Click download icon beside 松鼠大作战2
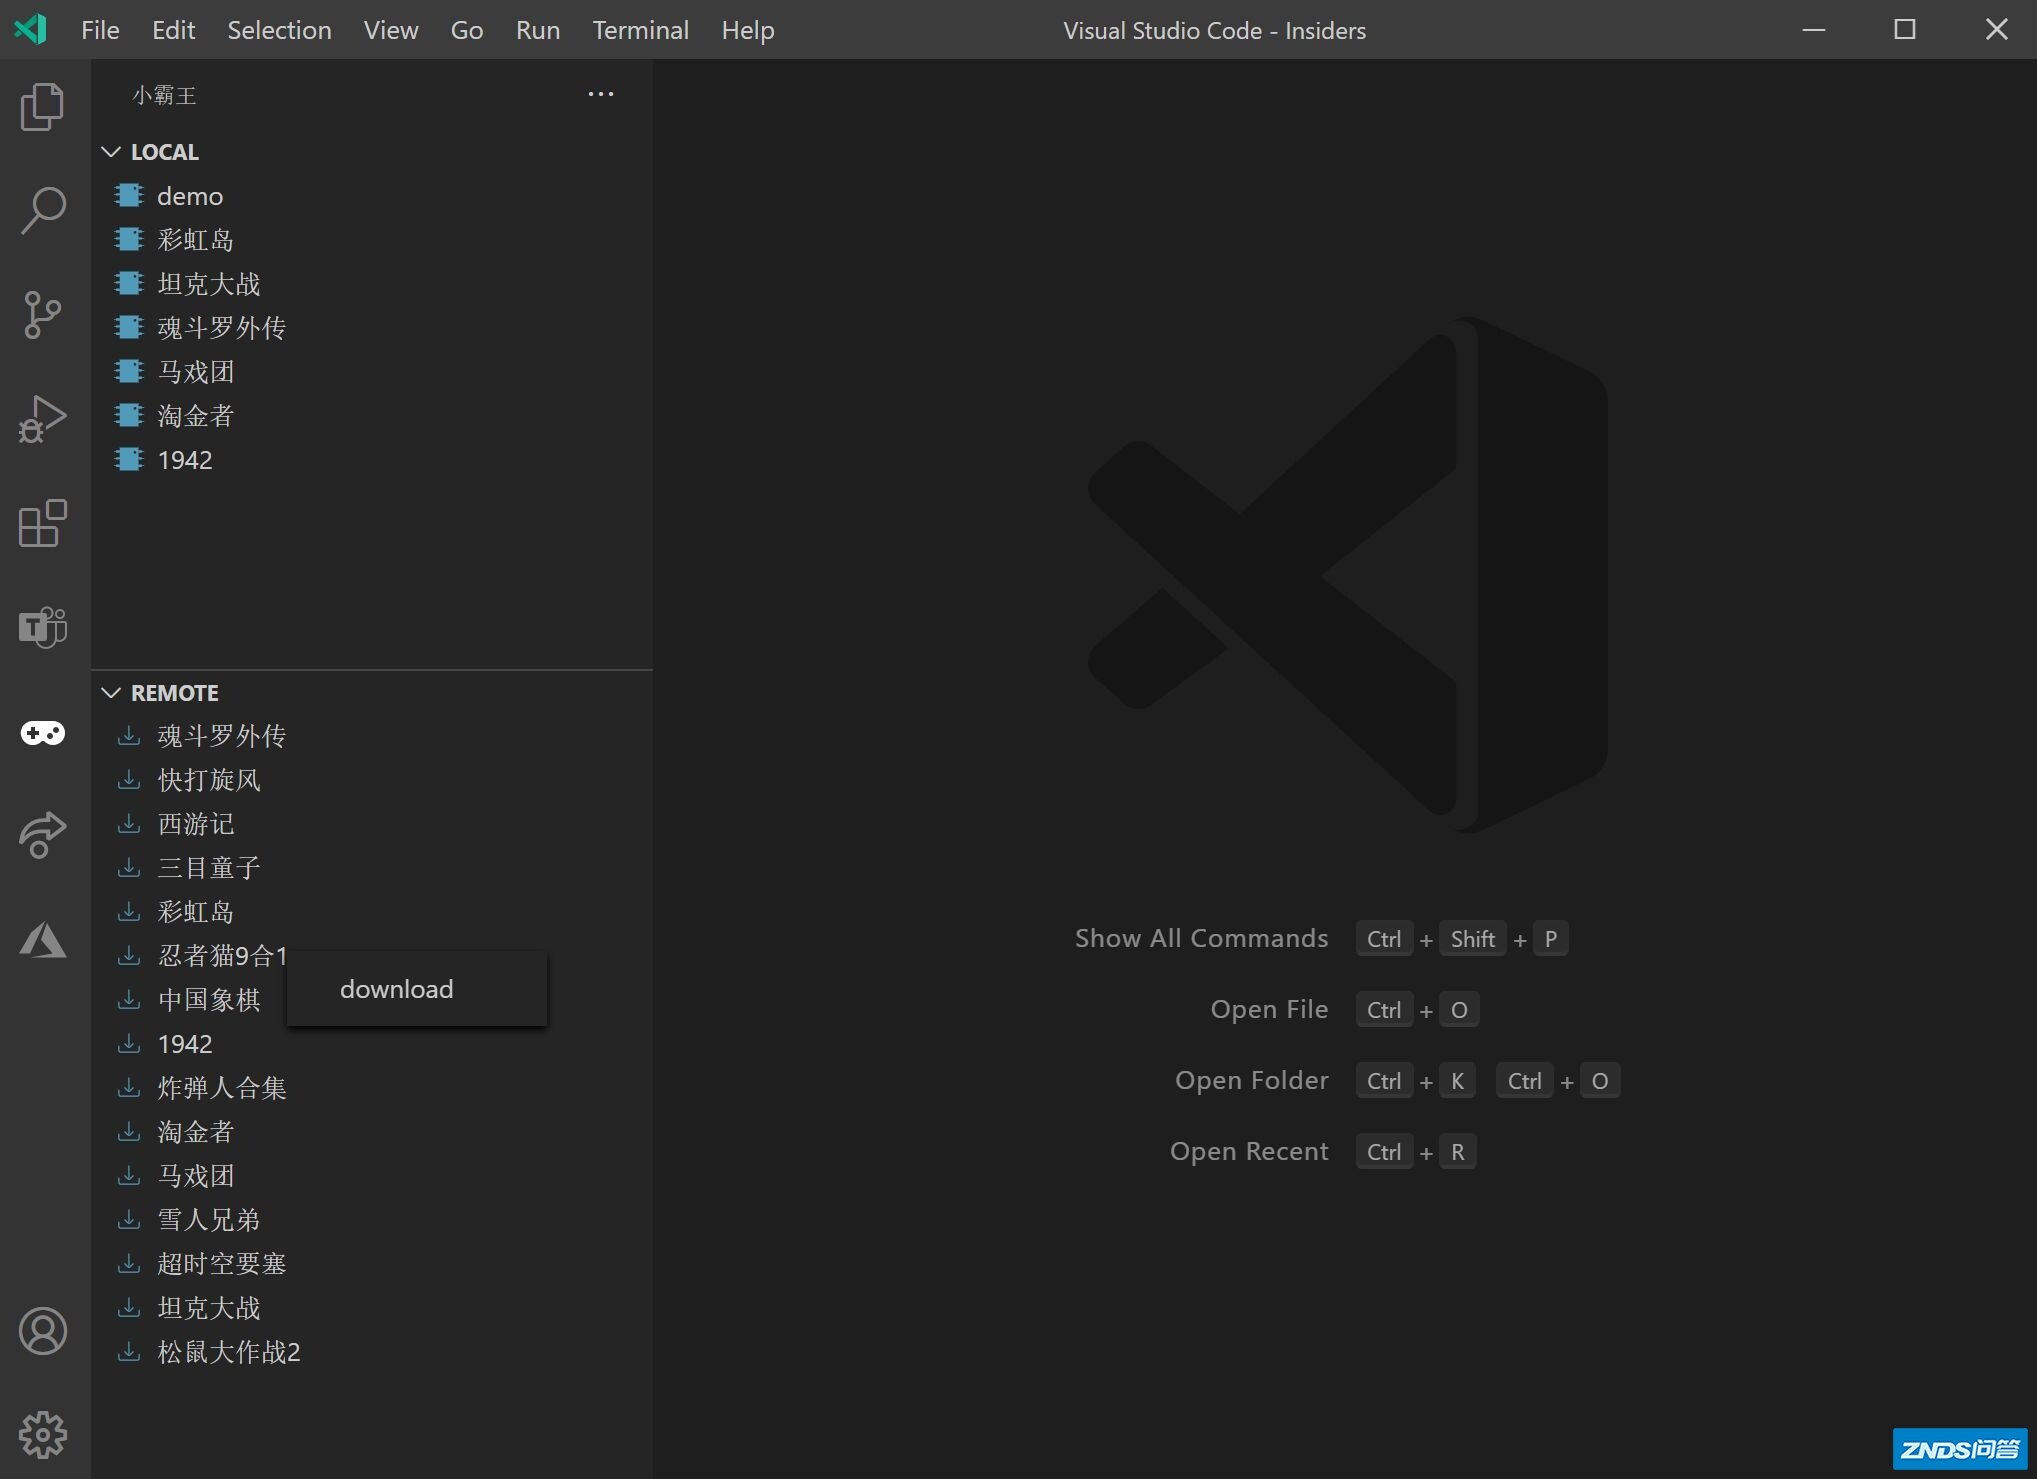Screen dimensions: 2037x1479 (129, 1351)
